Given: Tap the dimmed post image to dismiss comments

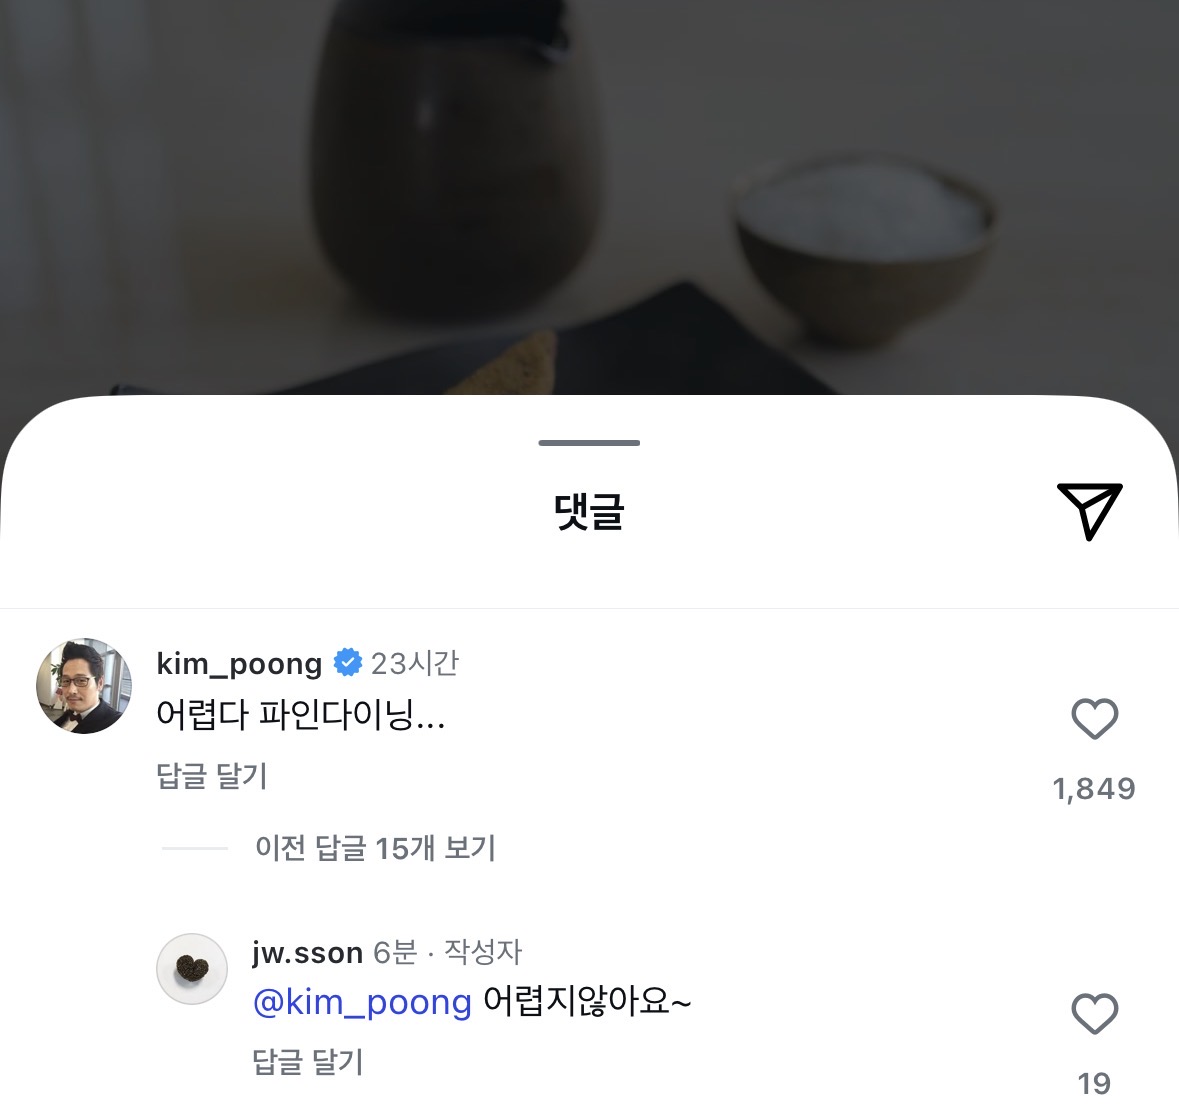Looking at the screenshot, I should [x=590, y=196].
